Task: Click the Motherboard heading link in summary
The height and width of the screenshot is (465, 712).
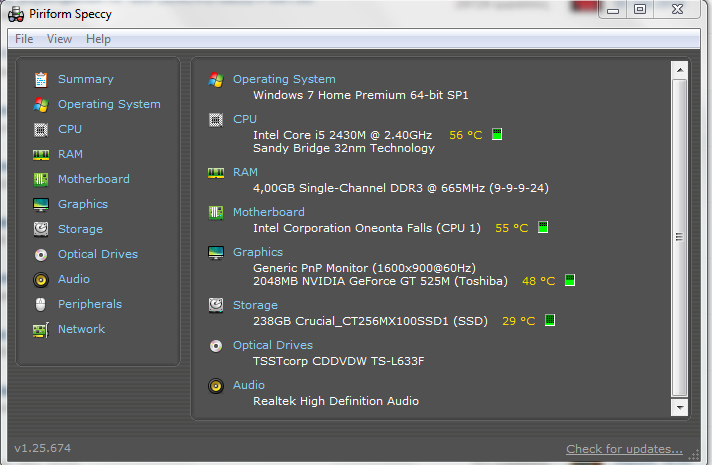Action: click(269, 212)
